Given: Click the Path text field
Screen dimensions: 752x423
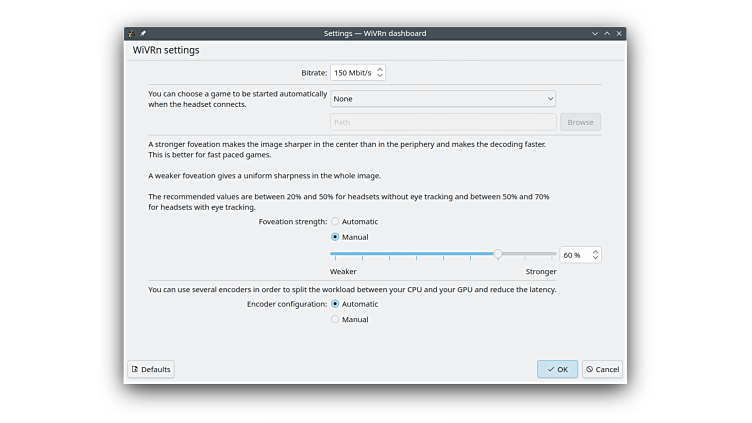Looking at the screenshot, I should coord(442,122).
